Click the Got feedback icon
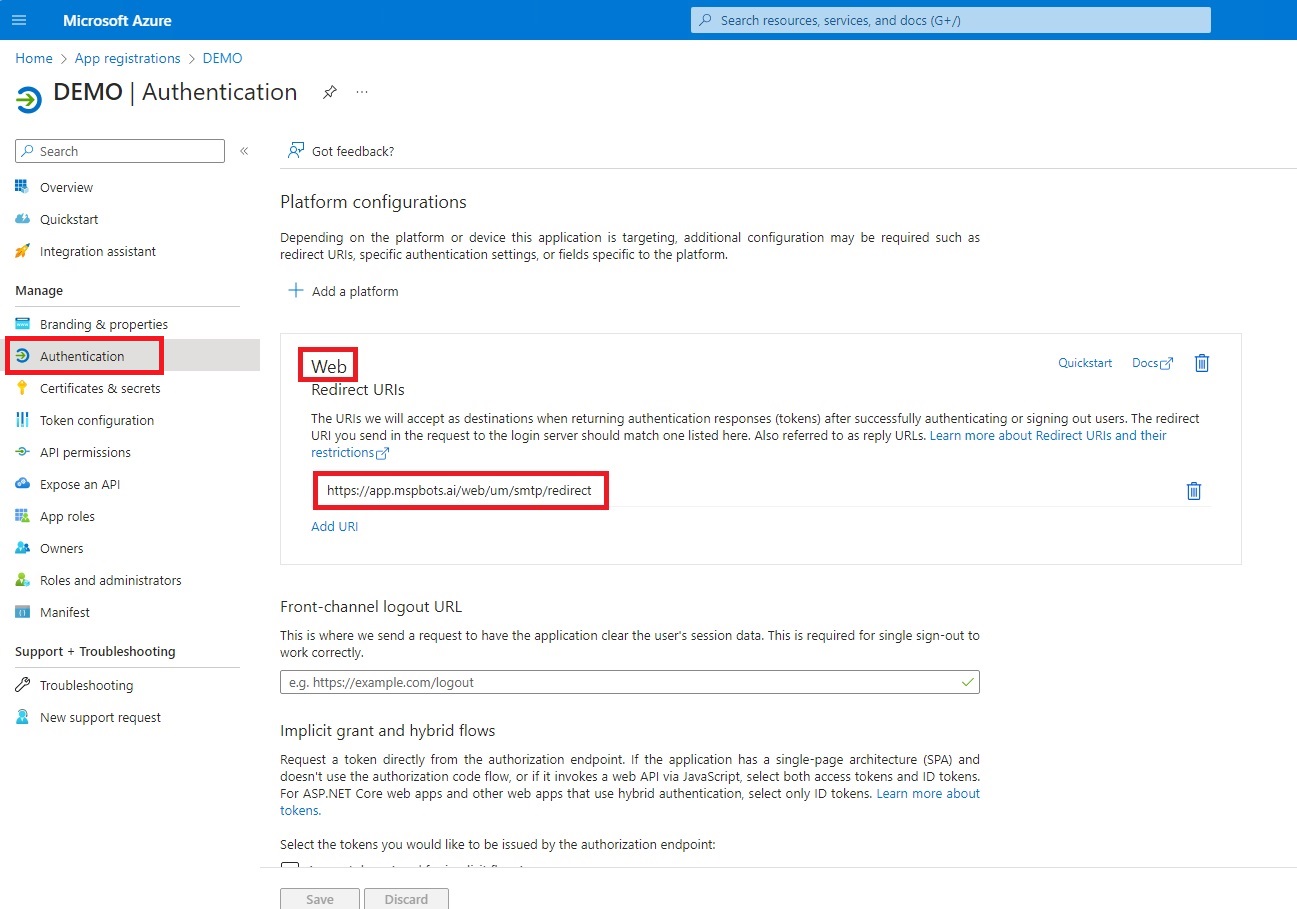Viewport: 1297px width, 909px height. (295, 151)
